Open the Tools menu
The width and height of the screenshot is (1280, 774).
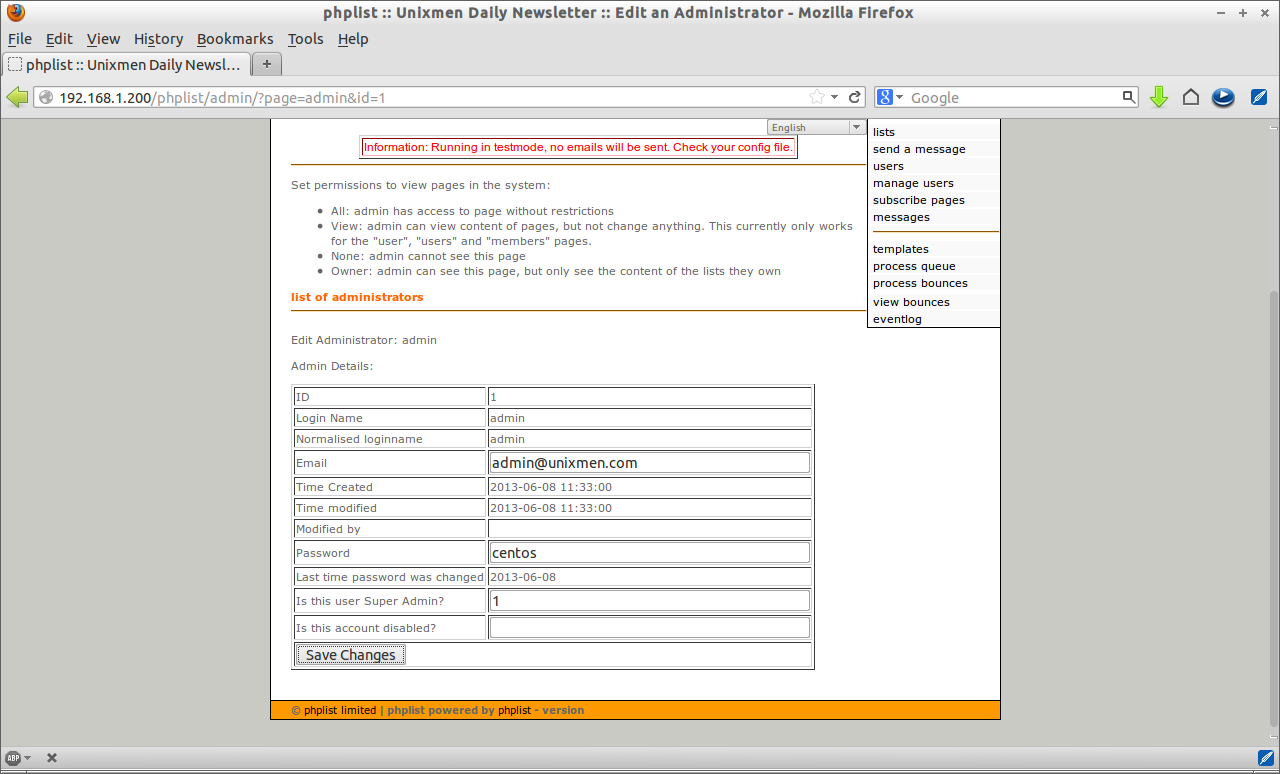point(305,39)
